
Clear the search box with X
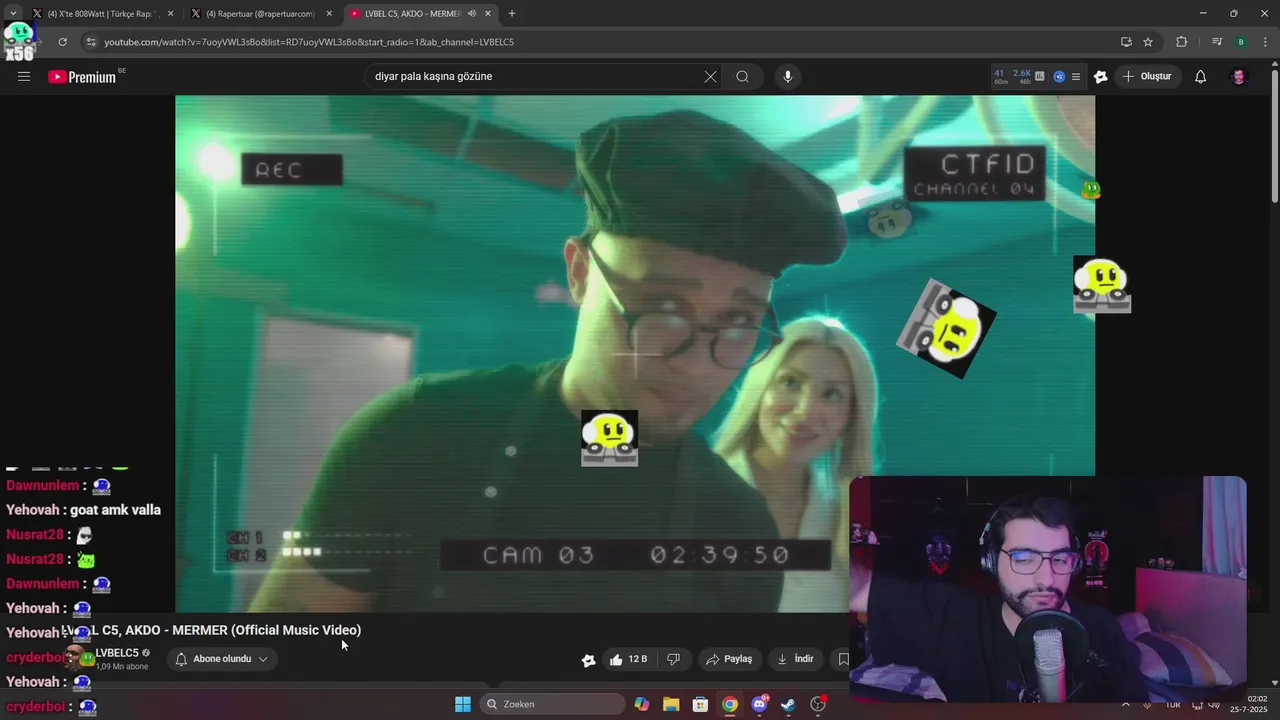coord(710,76)
